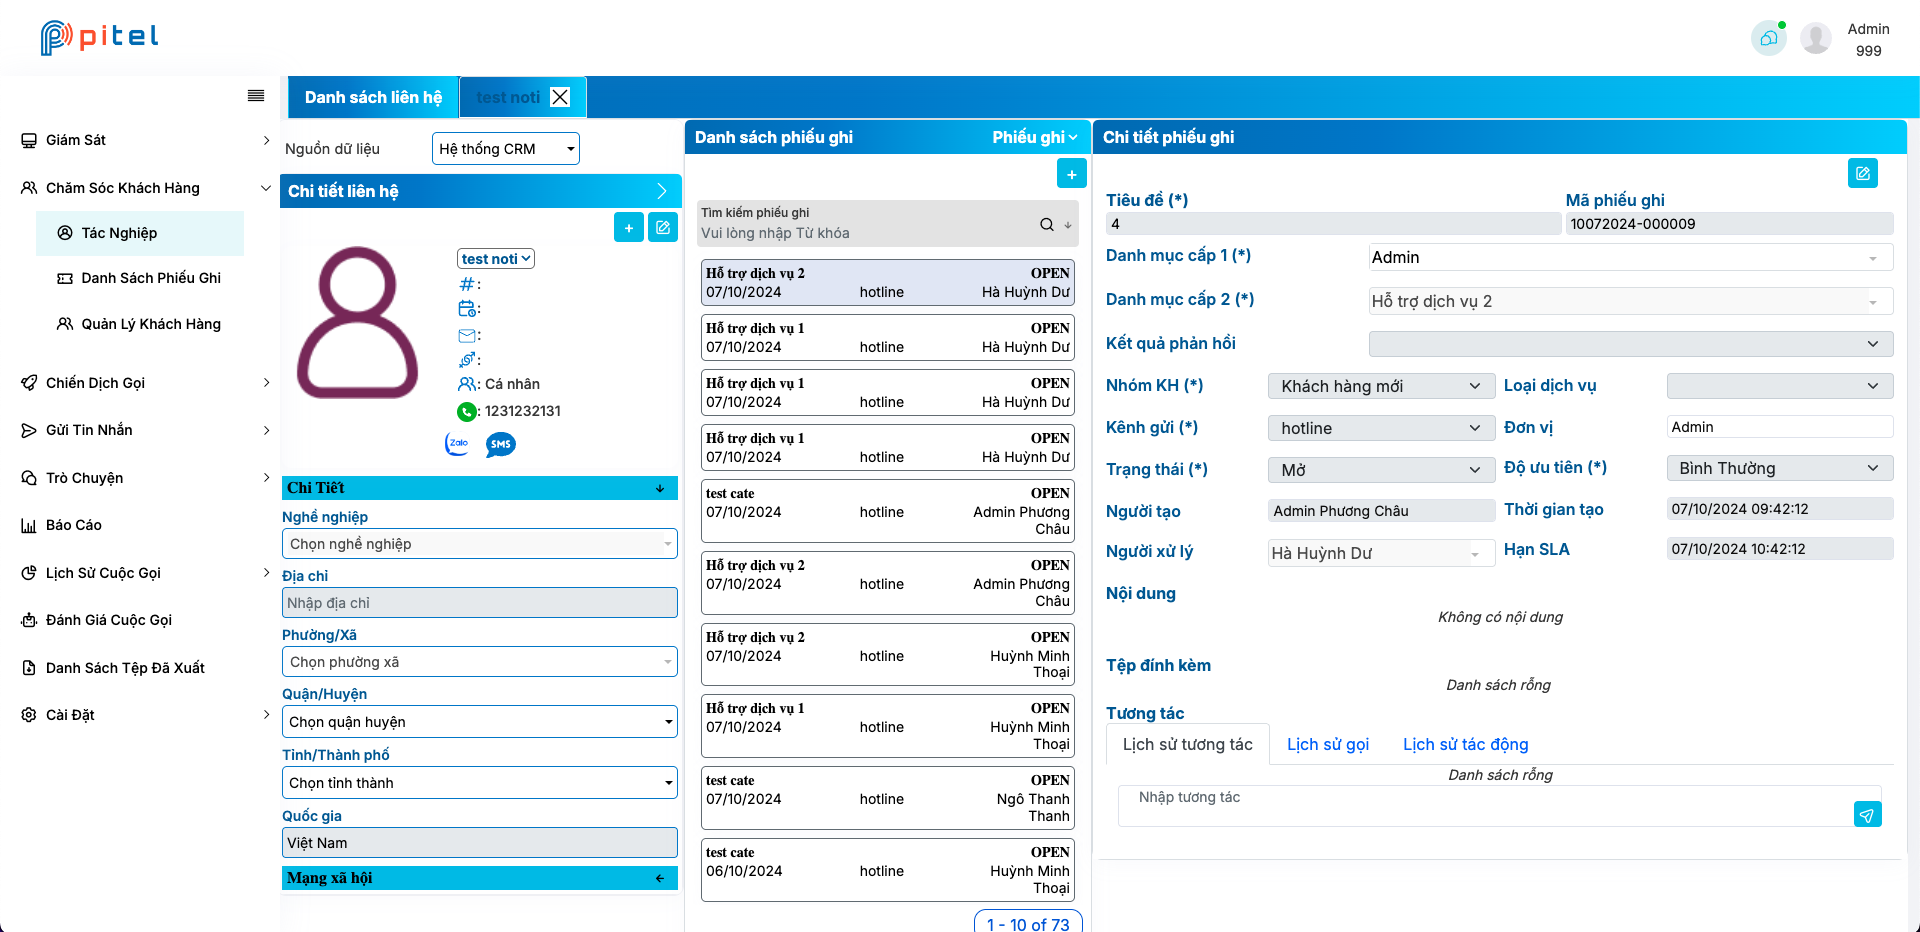Click the search magnifier icon for tickets
Viewport: 1920px width, 932px height.
(1047, 225)
